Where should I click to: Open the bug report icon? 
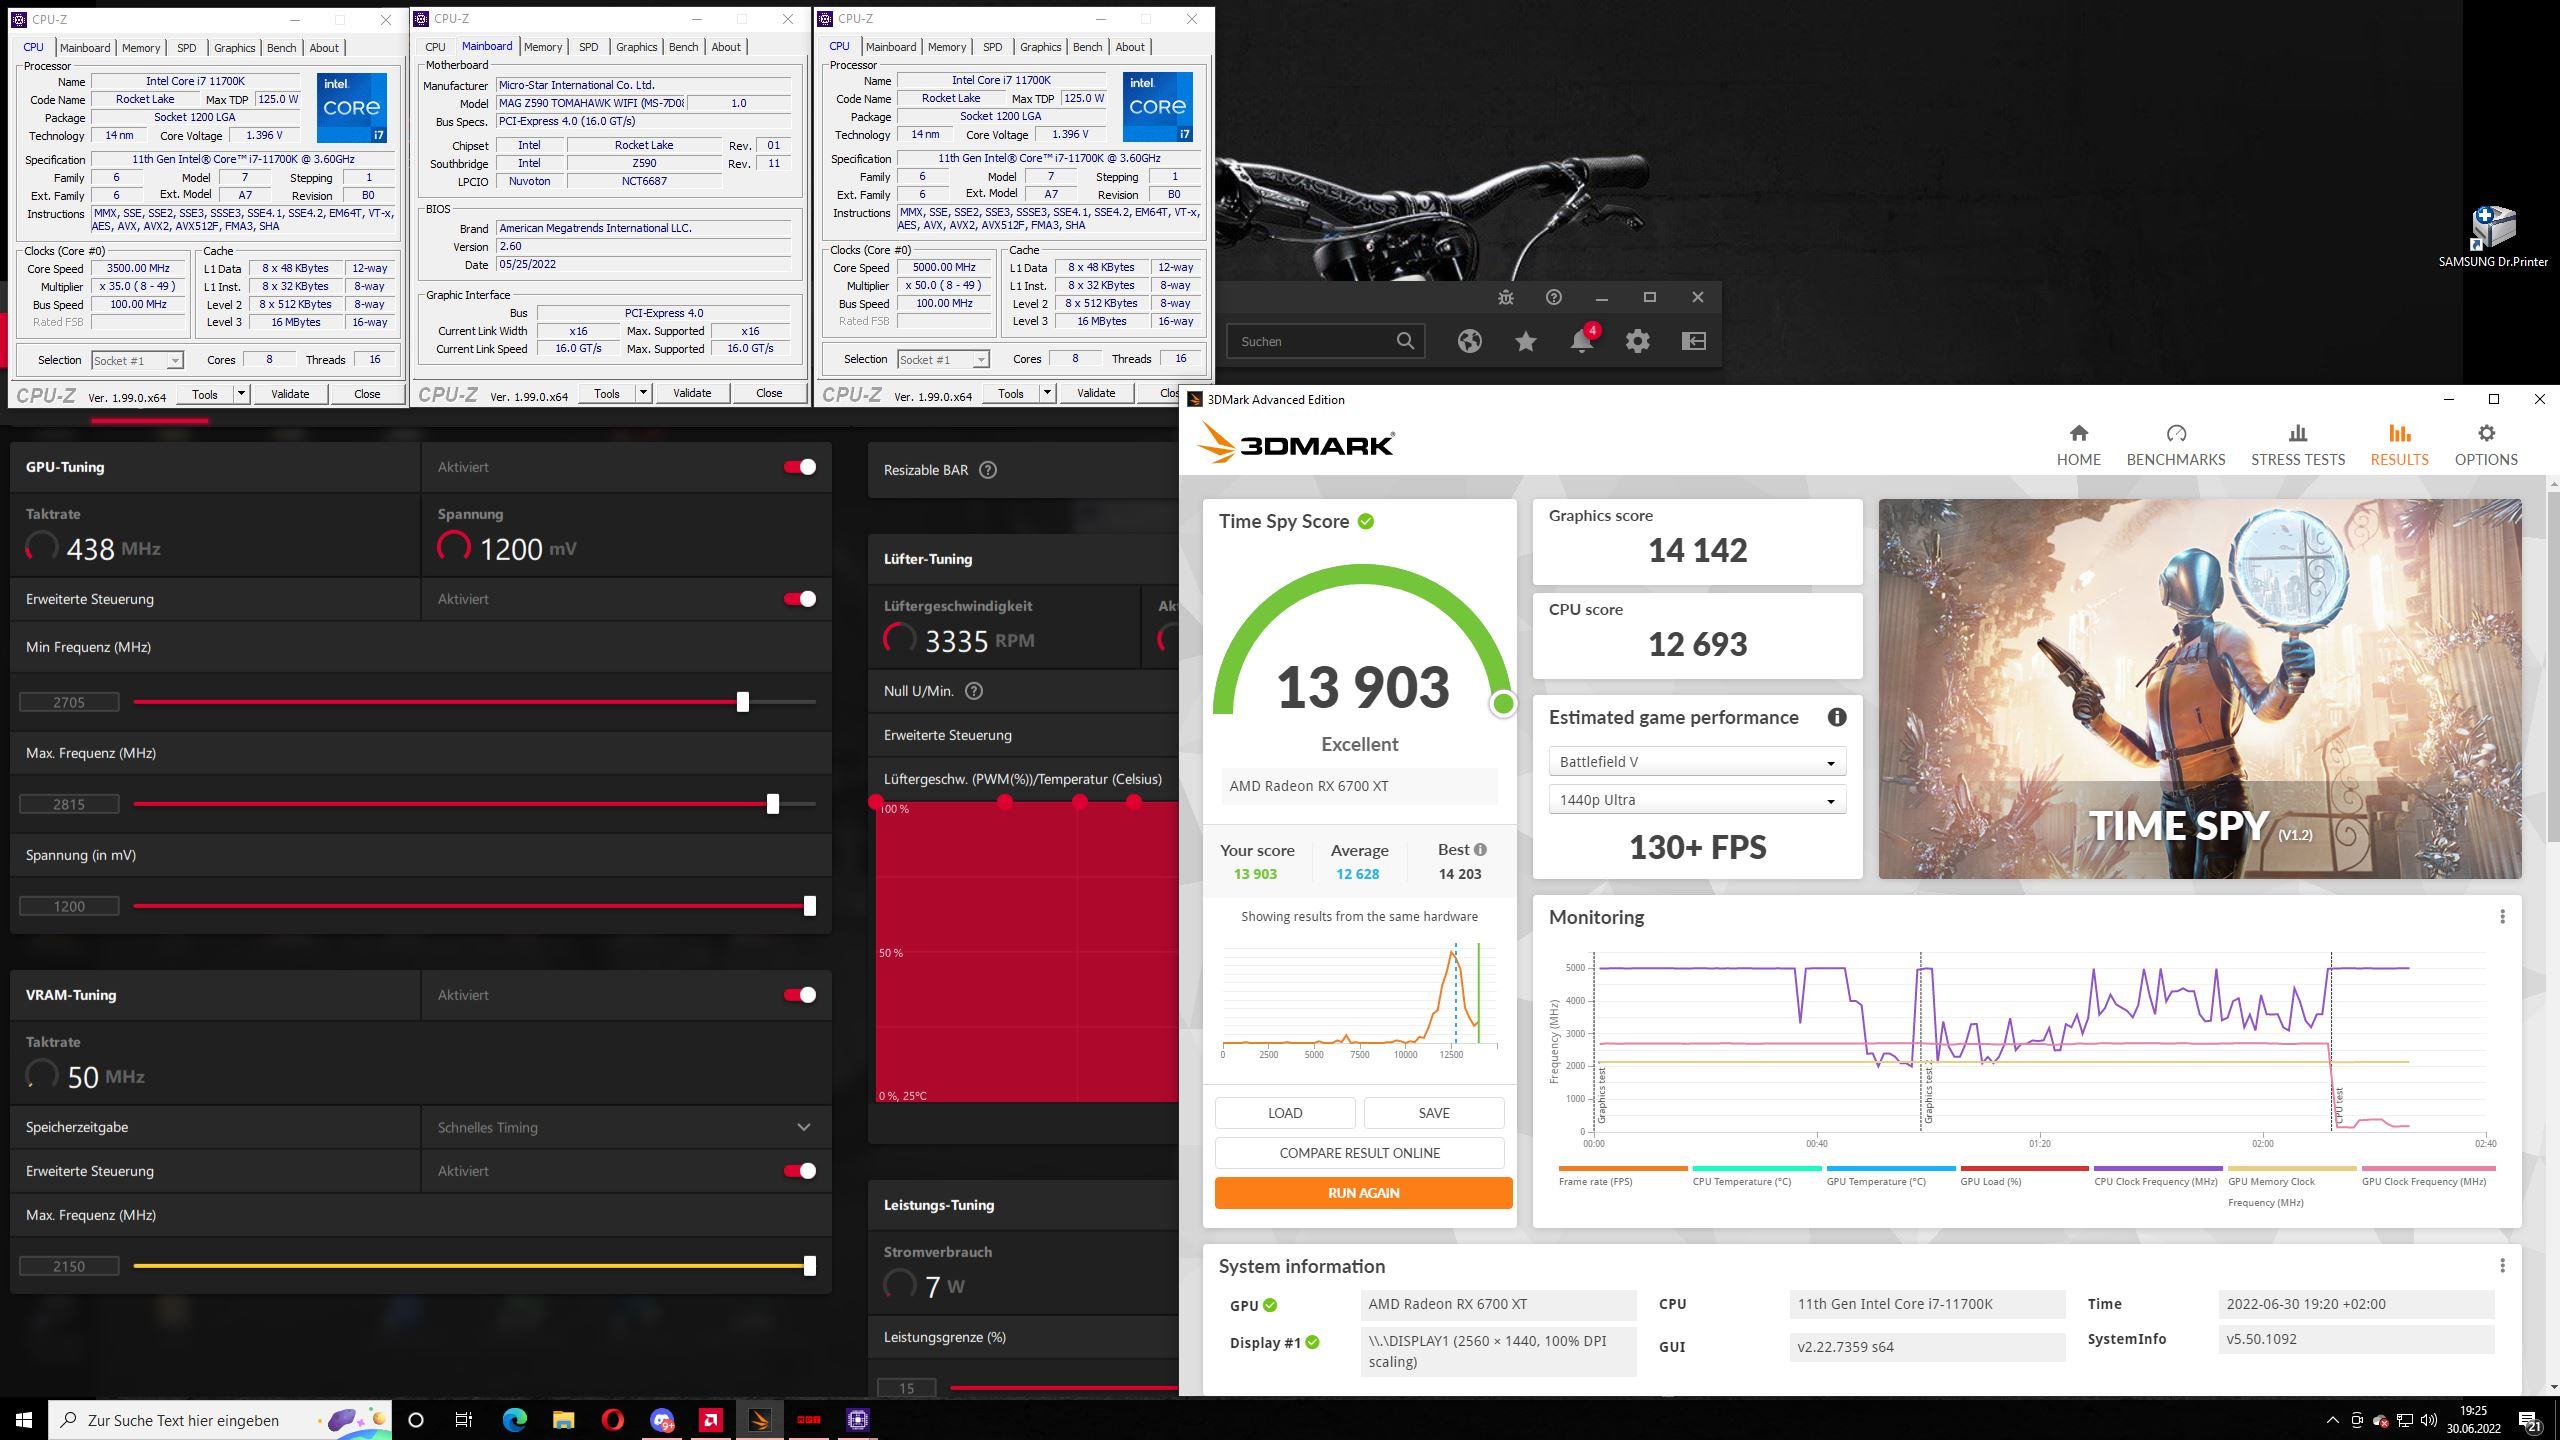click(x=1506, y=298)
